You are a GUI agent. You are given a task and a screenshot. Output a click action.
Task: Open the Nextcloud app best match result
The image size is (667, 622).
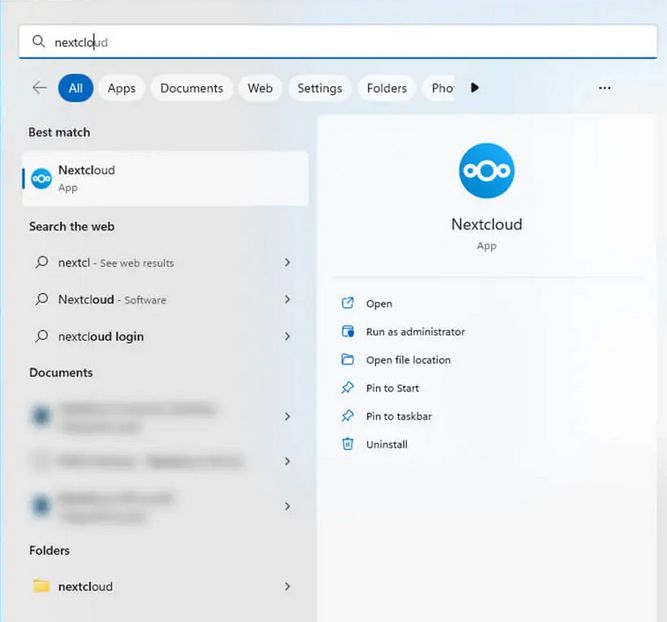165,179
